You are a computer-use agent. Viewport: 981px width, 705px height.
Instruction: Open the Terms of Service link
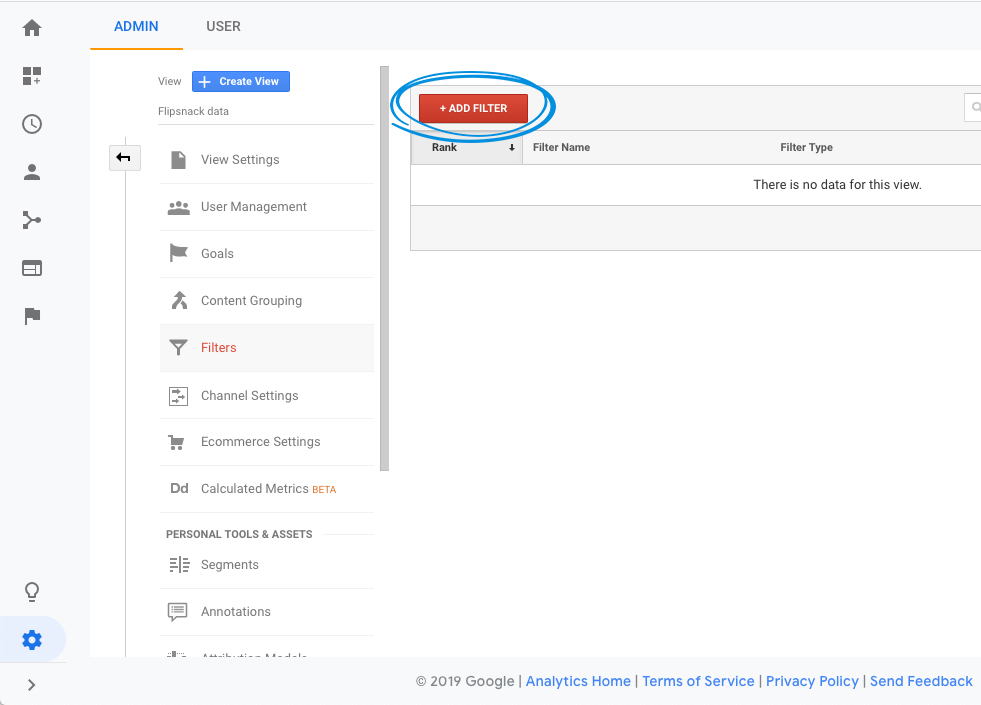[x=698, y=681]
